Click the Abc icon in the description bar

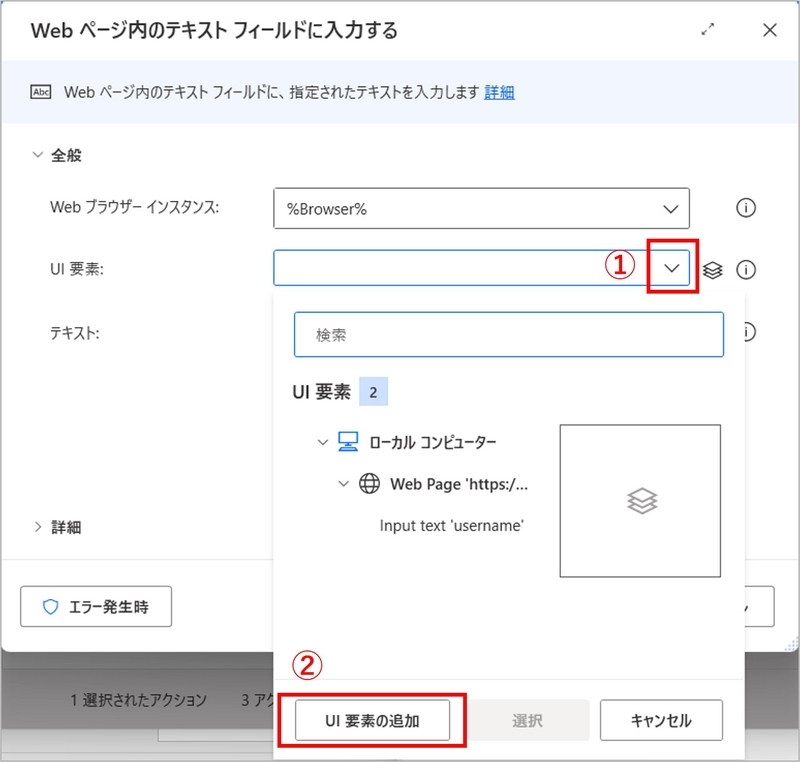click(42, 91)
